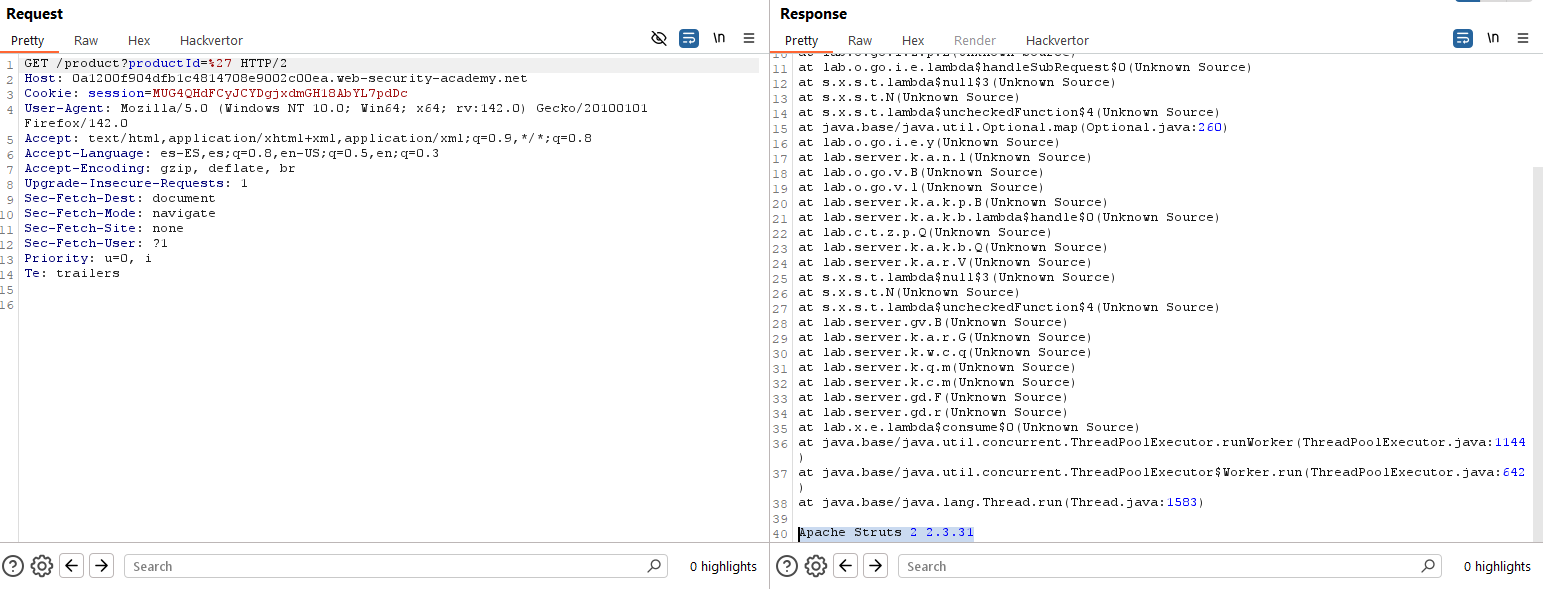Viewport: 1543px width, 589px height.
Task: Click the Response panel vertical scrollbar
Action: click(1537, 350)
